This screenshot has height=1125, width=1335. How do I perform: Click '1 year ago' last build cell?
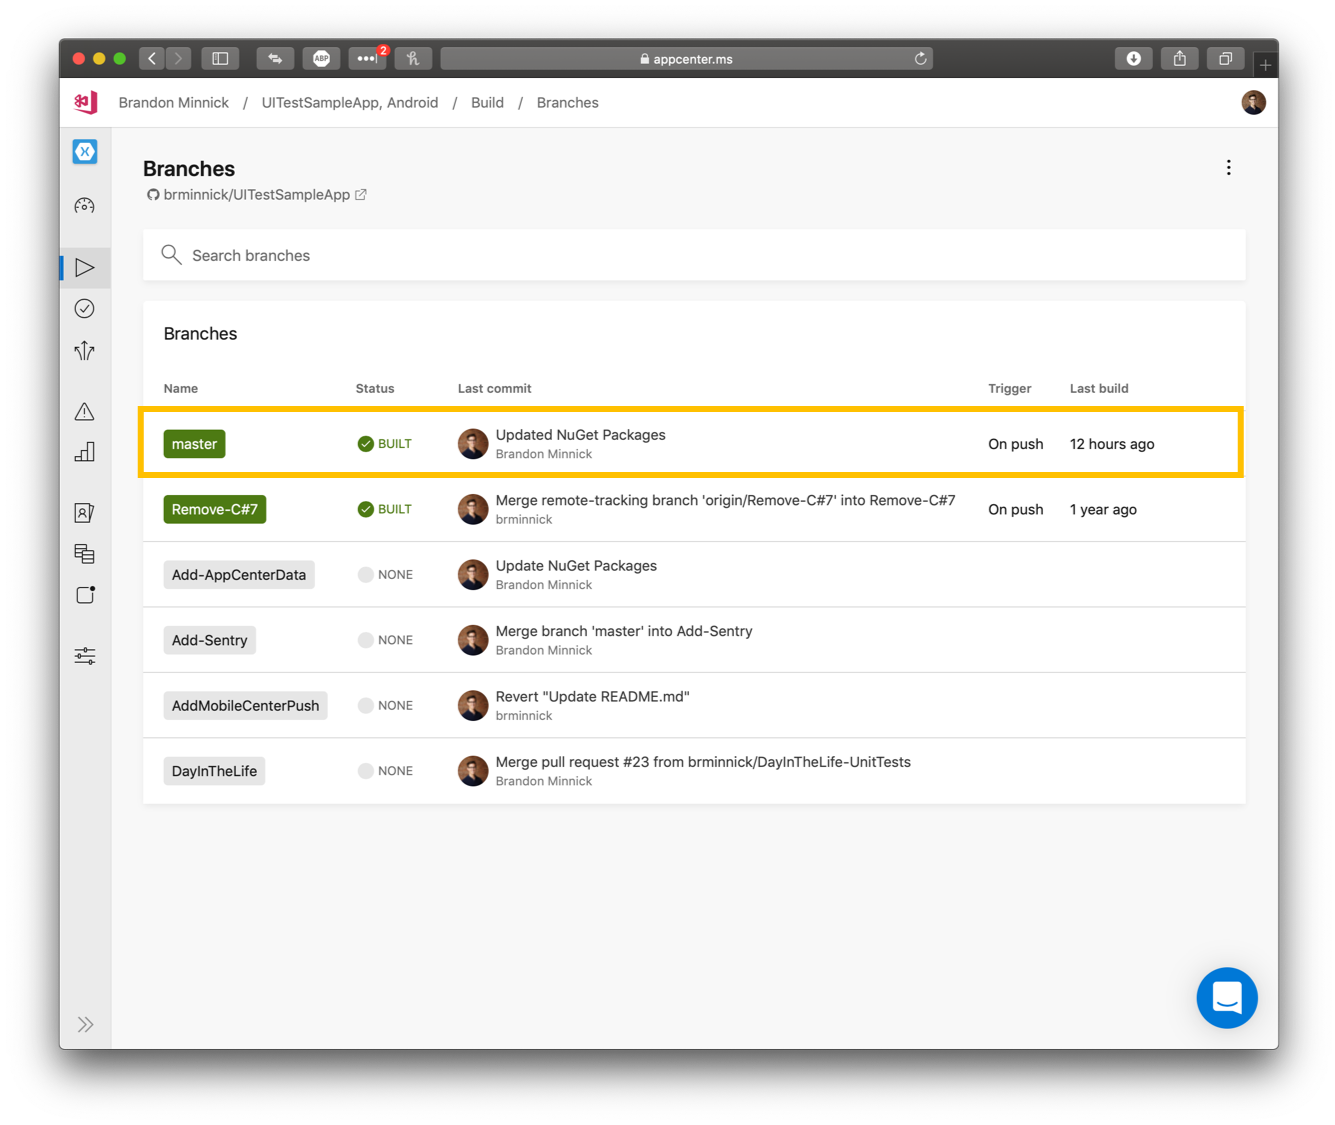pyautogui.click(x=1103, y=509)
